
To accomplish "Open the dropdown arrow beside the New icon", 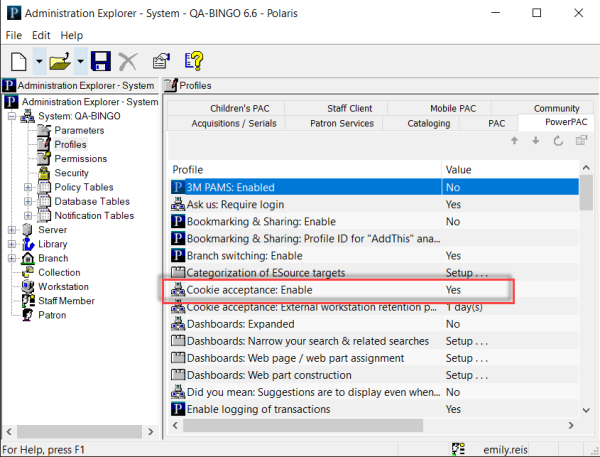I will (x=38, y=62).
